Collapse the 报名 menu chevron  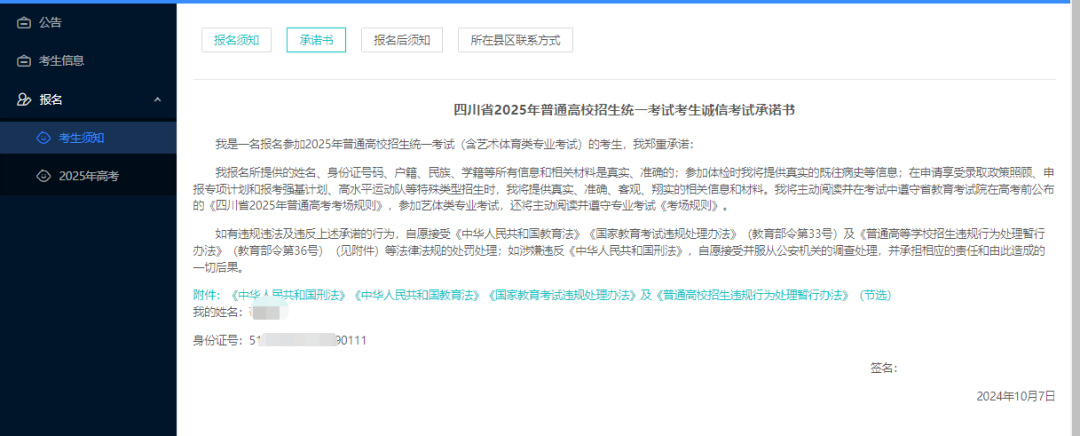point(157,100)
